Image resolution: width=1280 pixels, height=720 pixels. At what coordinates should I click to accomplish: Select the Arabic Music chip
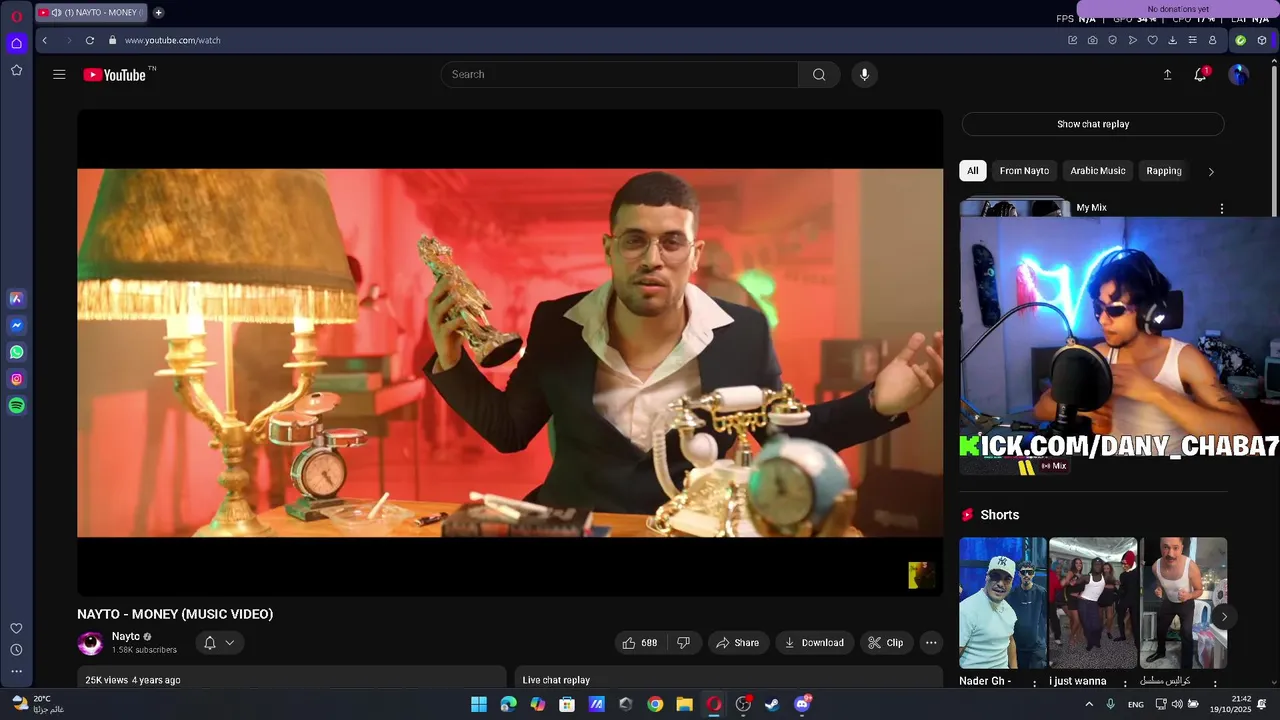tap(1098, 171)
